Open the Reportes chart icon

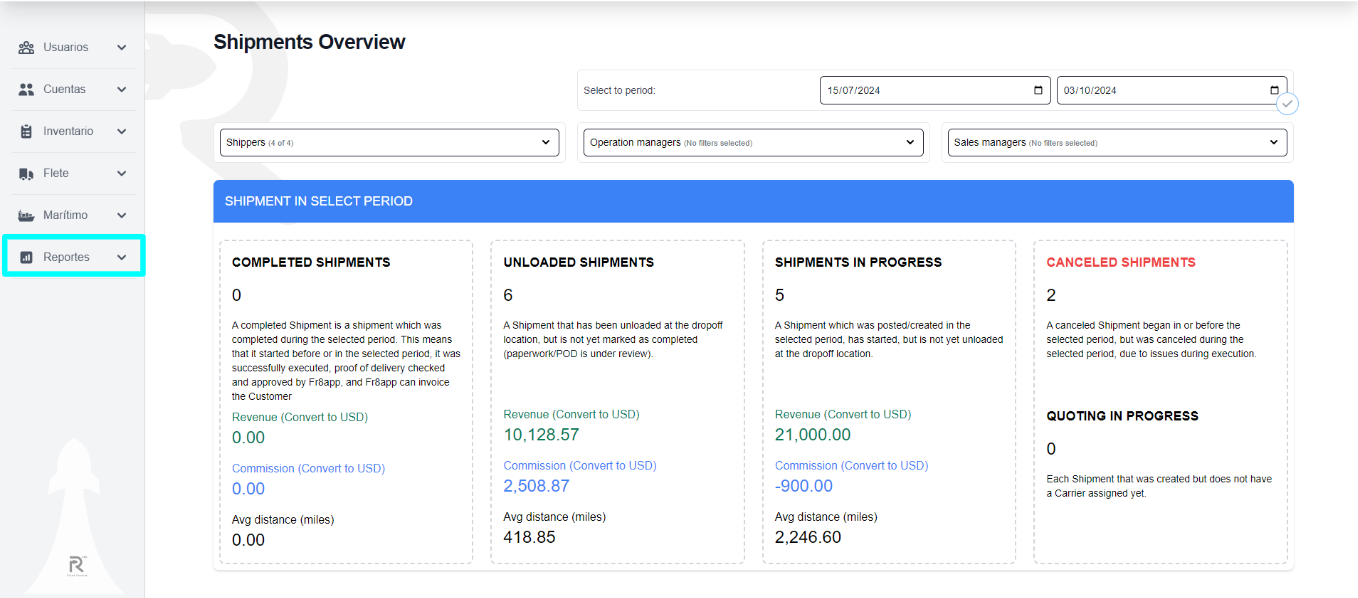tap(24, 256)
